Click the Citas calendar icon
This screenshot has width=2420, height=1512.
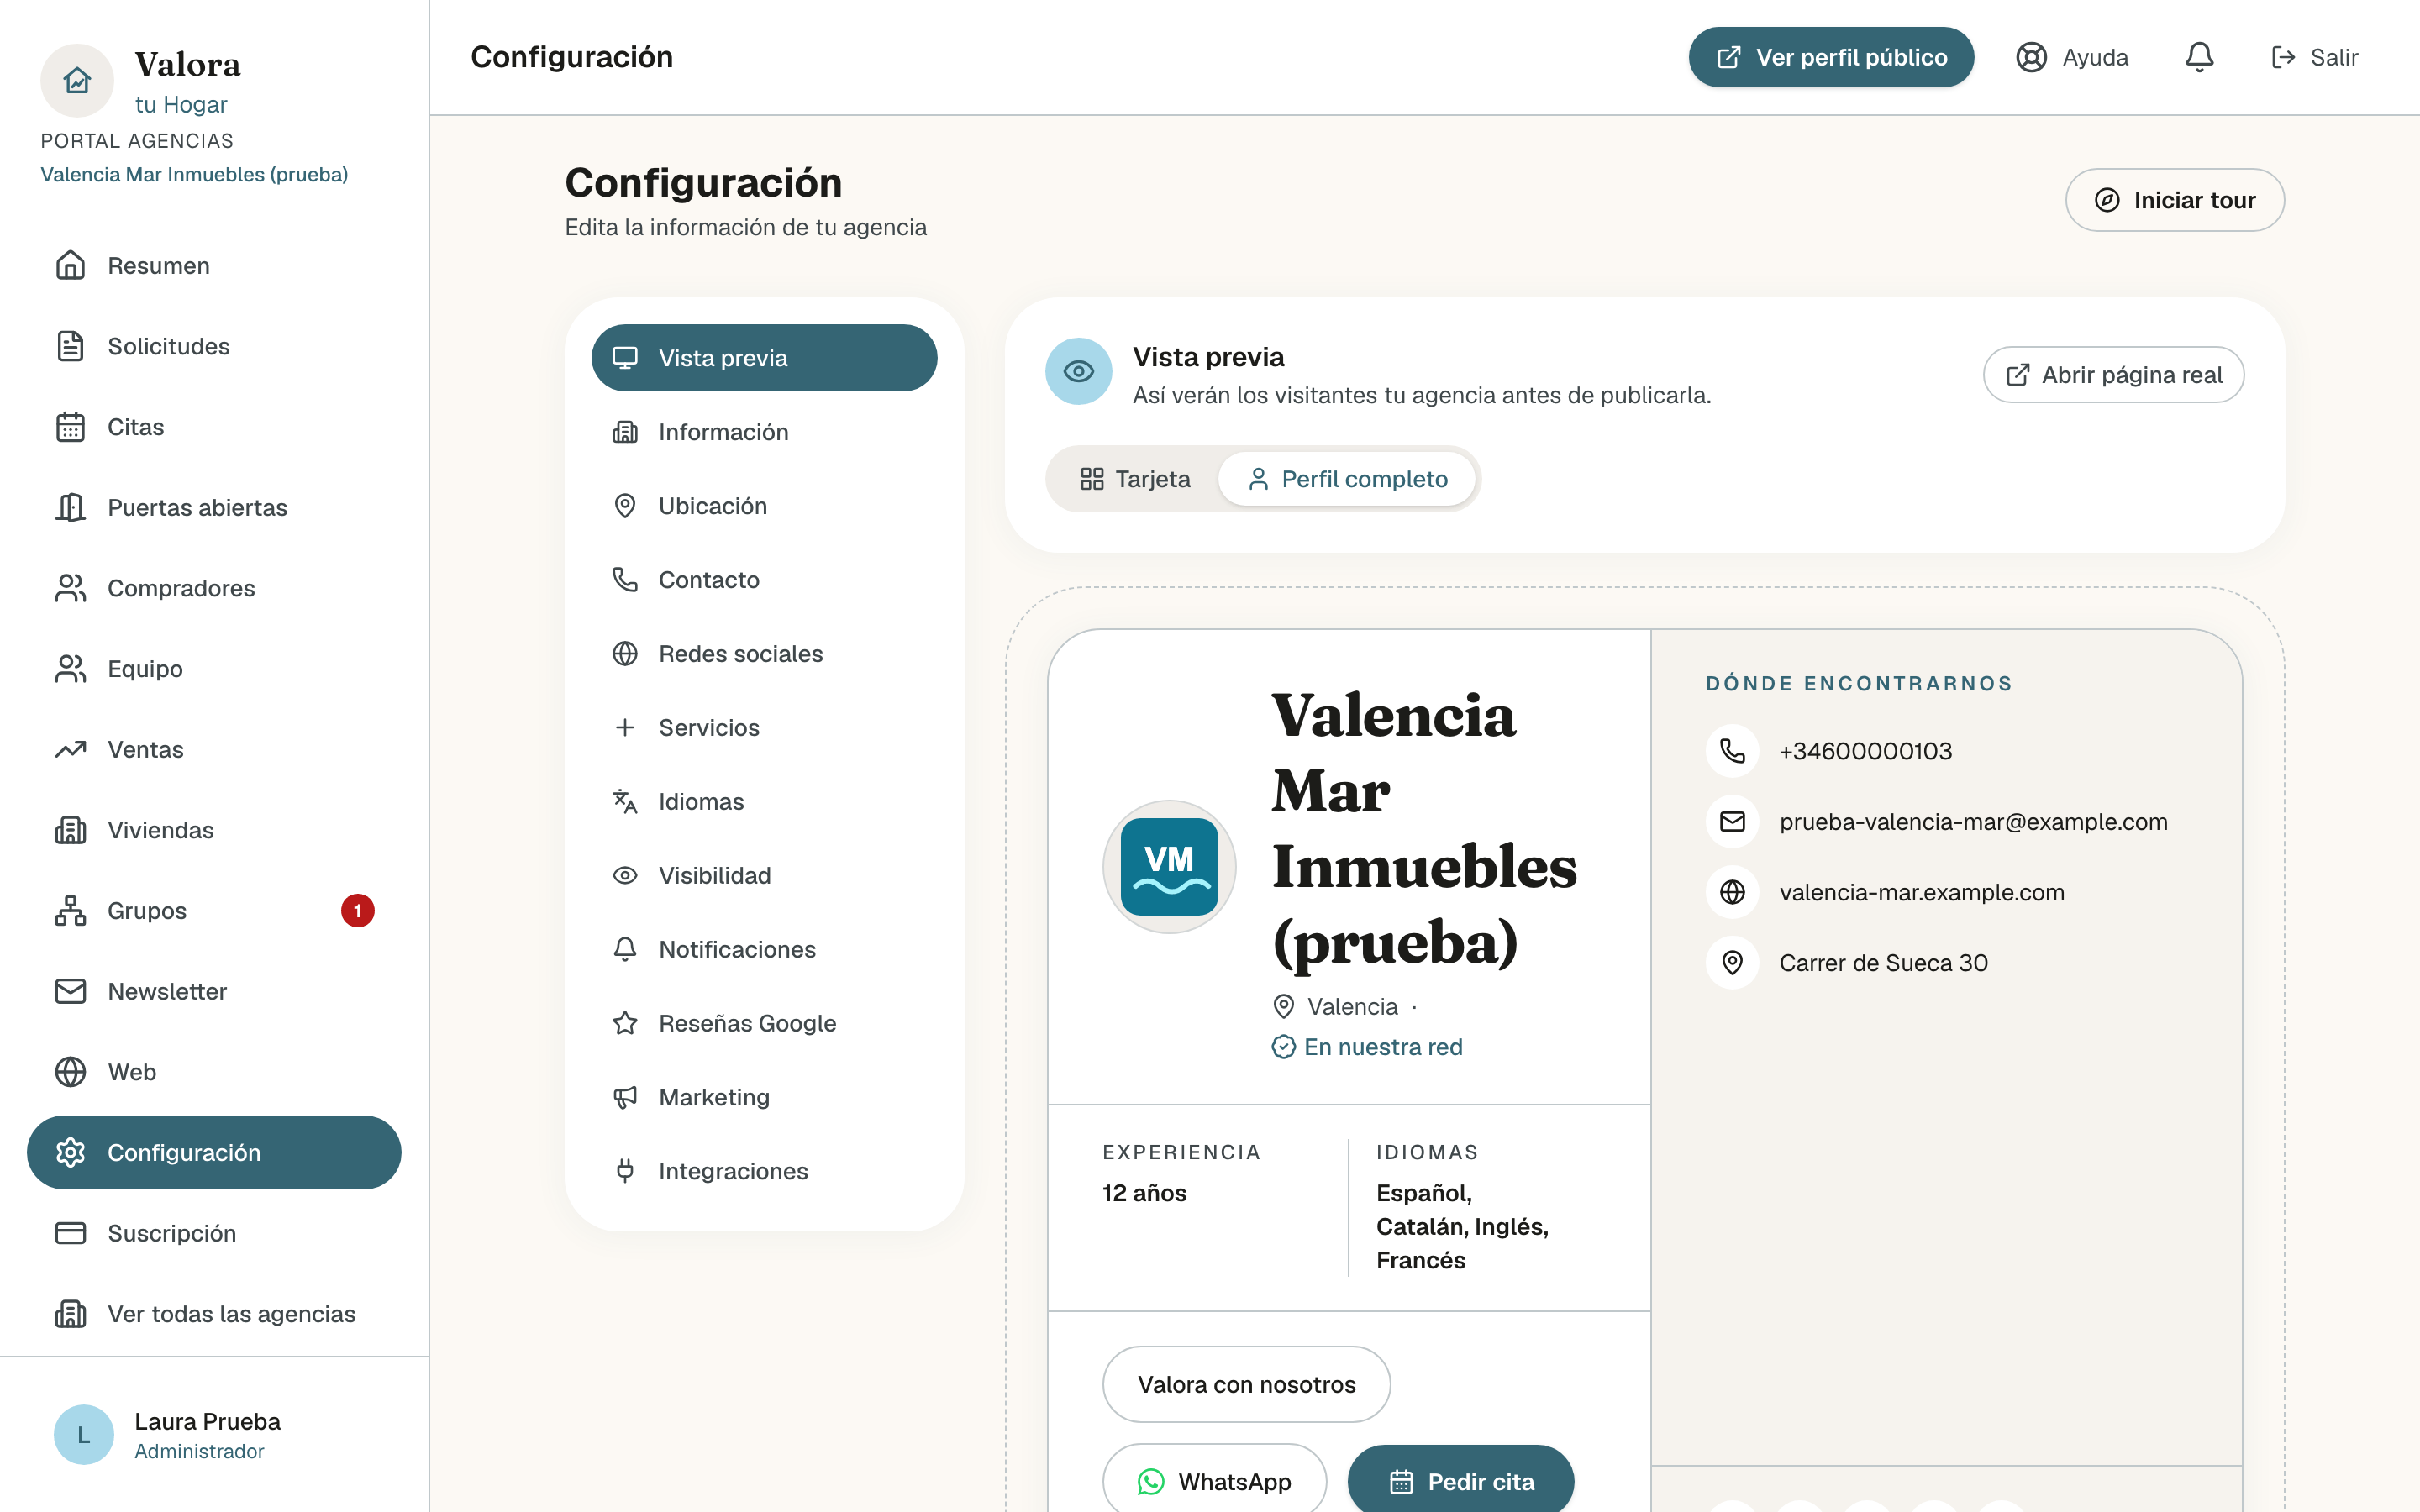point(70,427)
